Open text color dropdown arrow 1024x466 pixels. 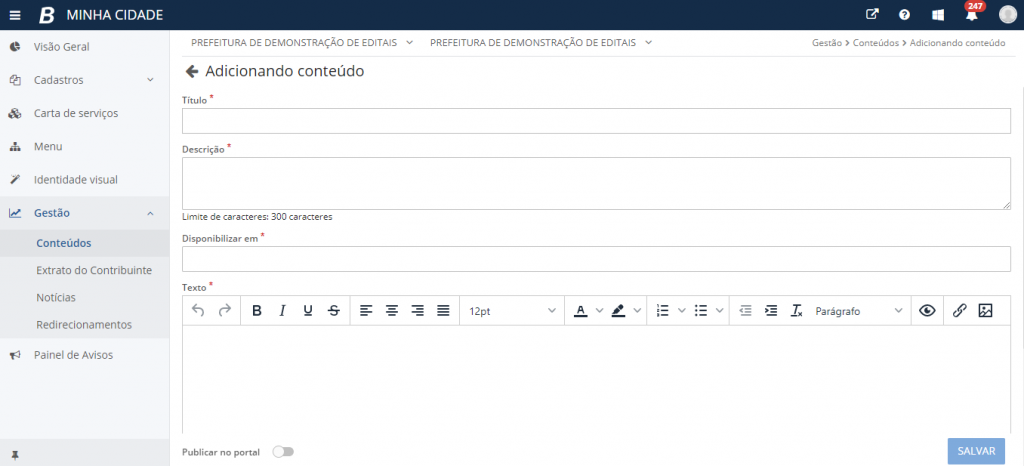click(x=600, y=311)
